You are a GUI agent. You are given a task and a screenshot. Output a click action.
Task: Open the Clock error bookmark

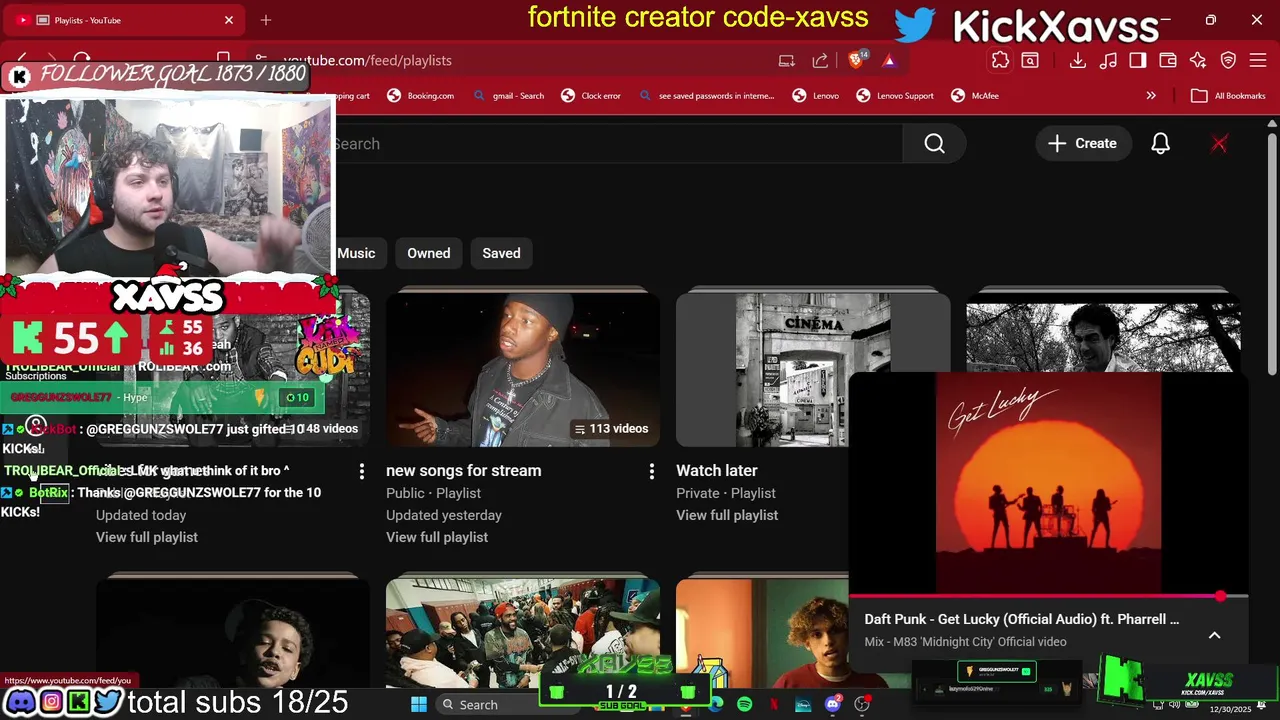590,96
